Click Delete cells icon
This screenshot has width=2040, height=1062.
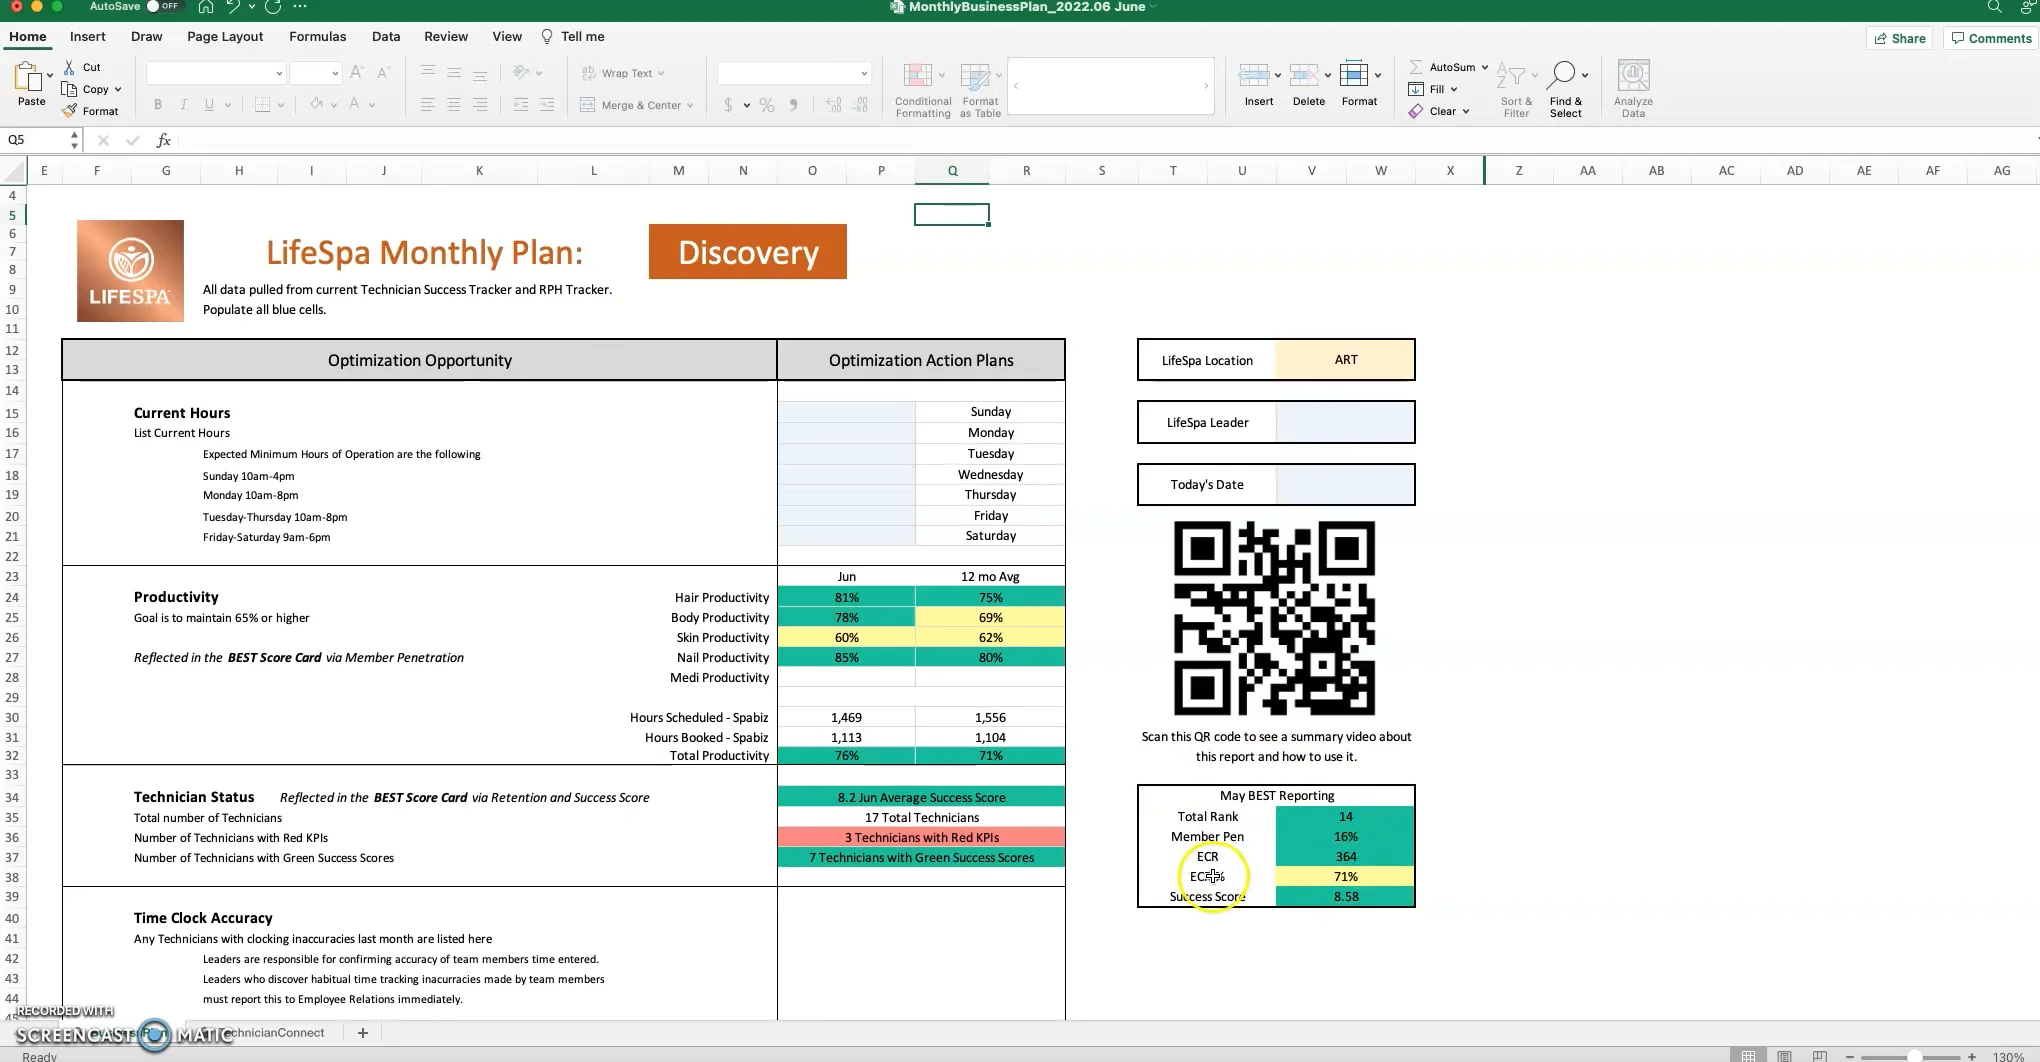pos(1304,75)
